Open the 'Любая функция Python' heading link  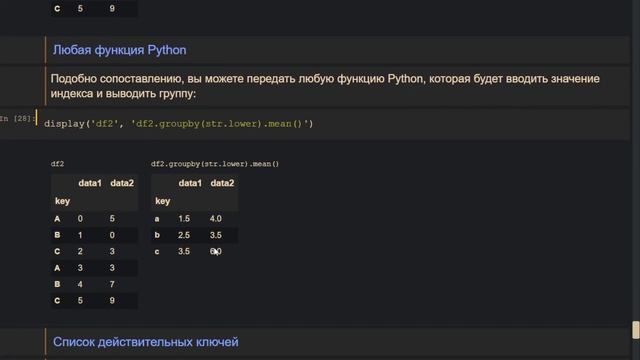(119, 50)
